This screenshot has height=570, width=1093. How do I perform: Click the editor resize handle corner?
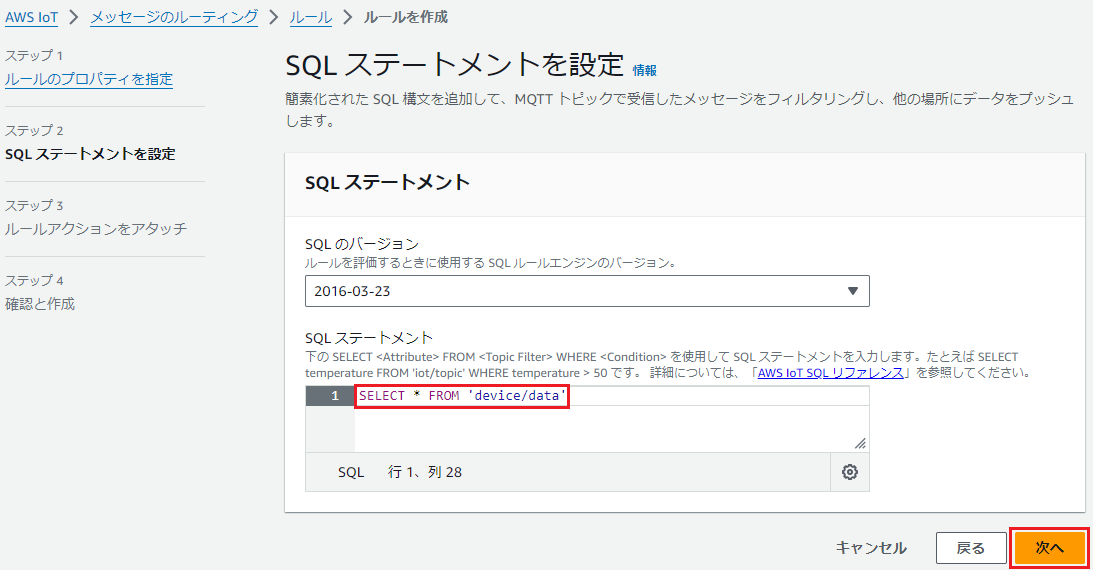[860, 443]
